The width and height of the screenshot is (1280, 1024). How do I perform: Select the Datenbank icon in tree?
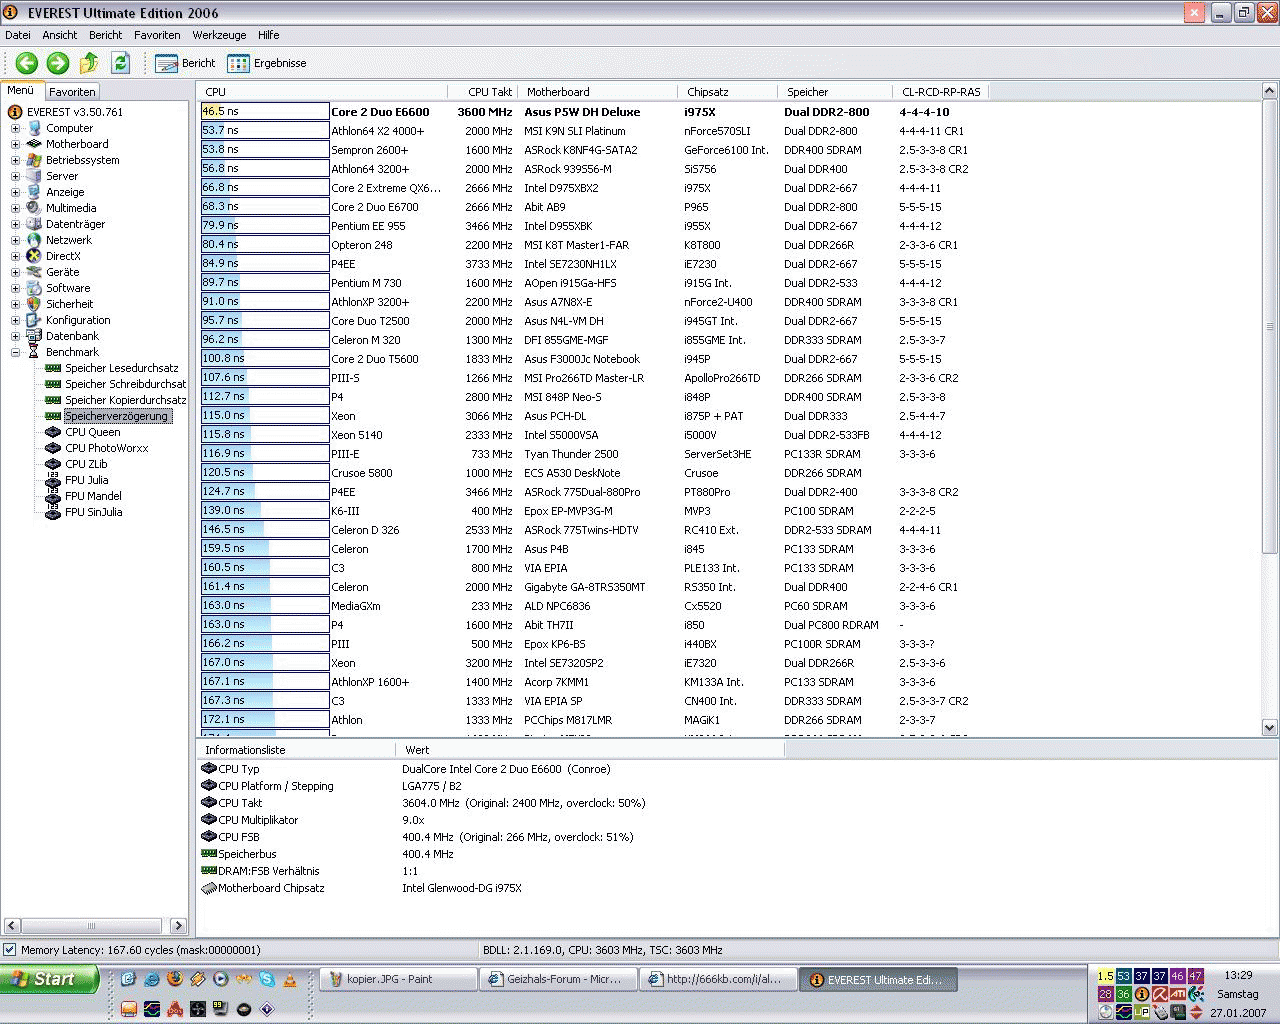coord(34,336)
